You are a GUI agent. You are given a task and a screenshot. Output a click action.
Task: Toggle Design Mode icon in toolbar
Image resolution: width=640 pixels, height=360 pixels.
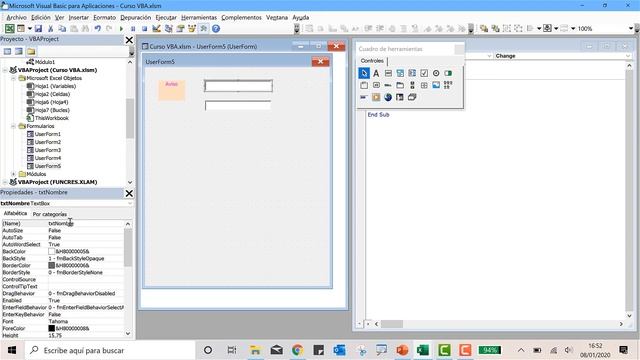(x=156, y=29)
